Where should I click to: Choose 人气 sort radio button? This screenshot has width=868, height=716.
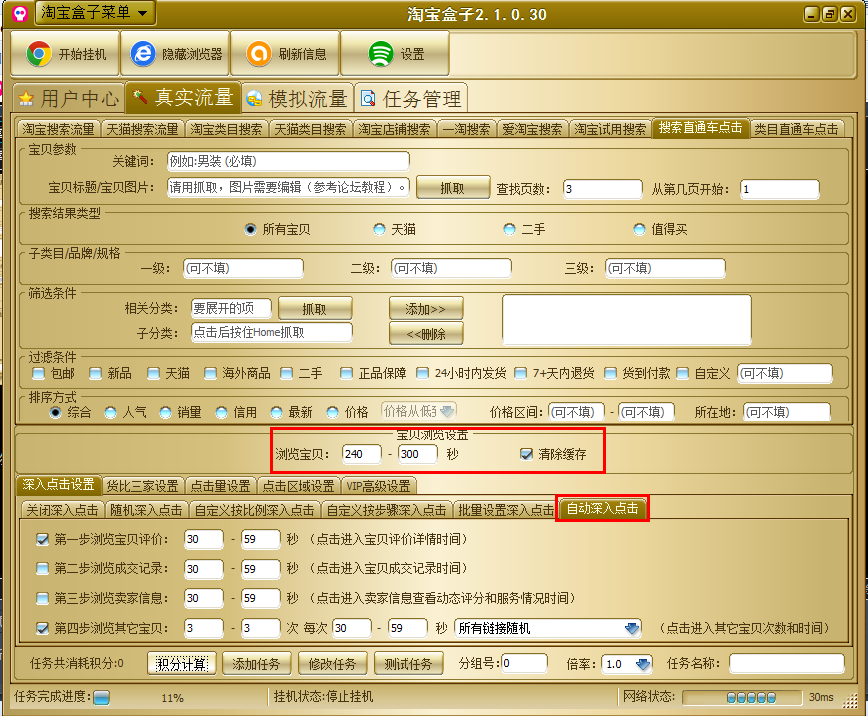(111, 413)
